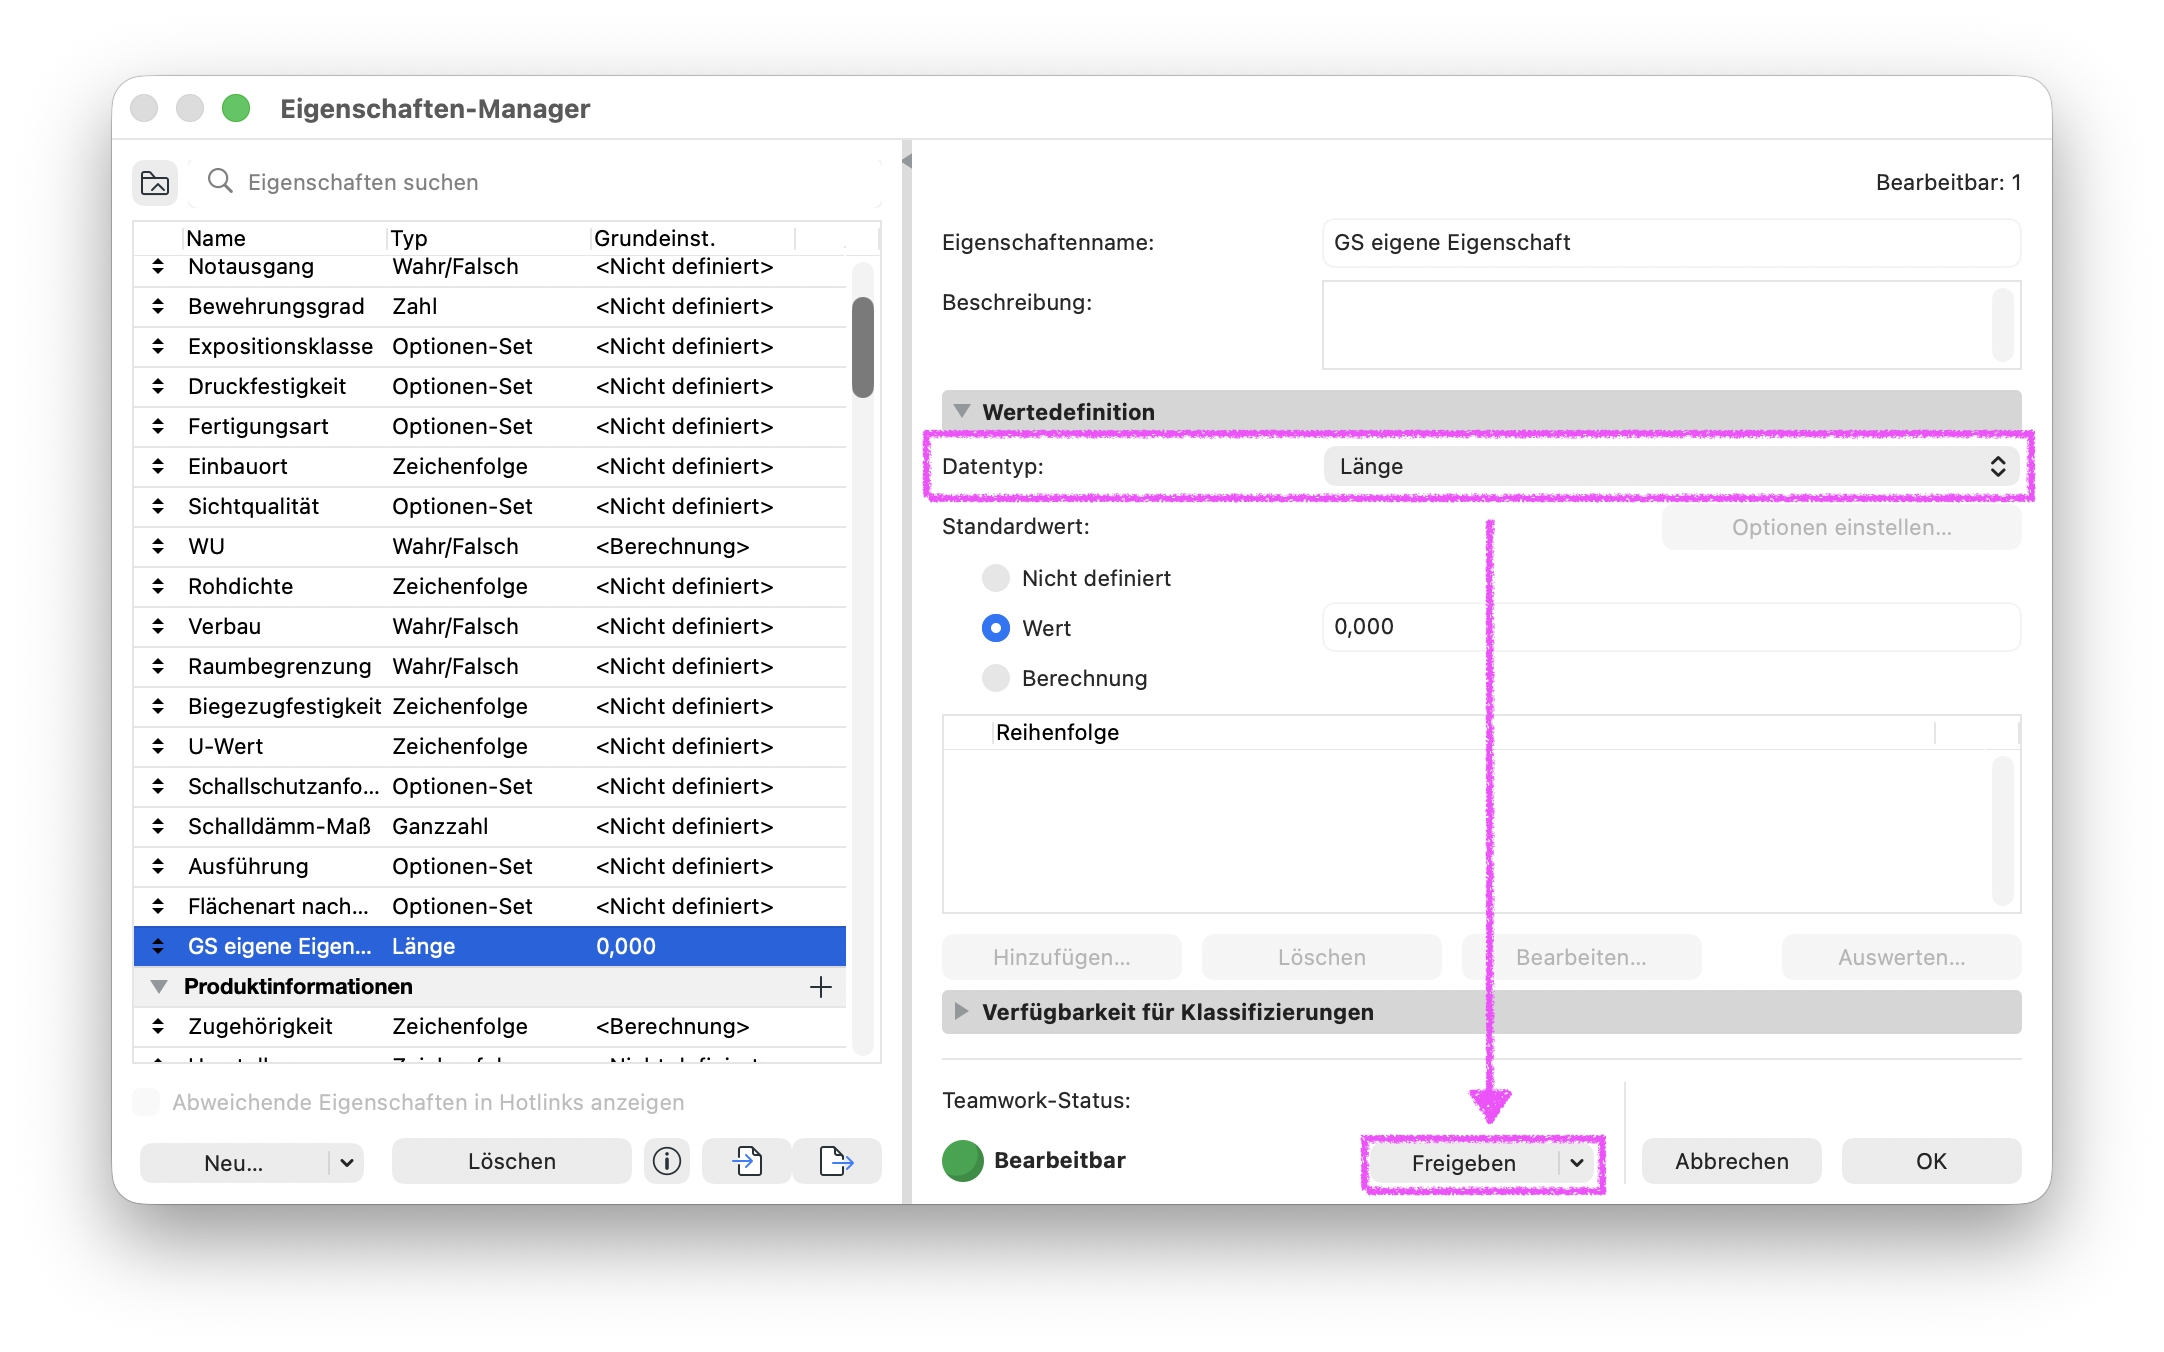Toggle Abweichende Eigenschaften in Hotlinks anzeigen checkbox
The image size is (2164, 1352).
tap(147, 1102)
